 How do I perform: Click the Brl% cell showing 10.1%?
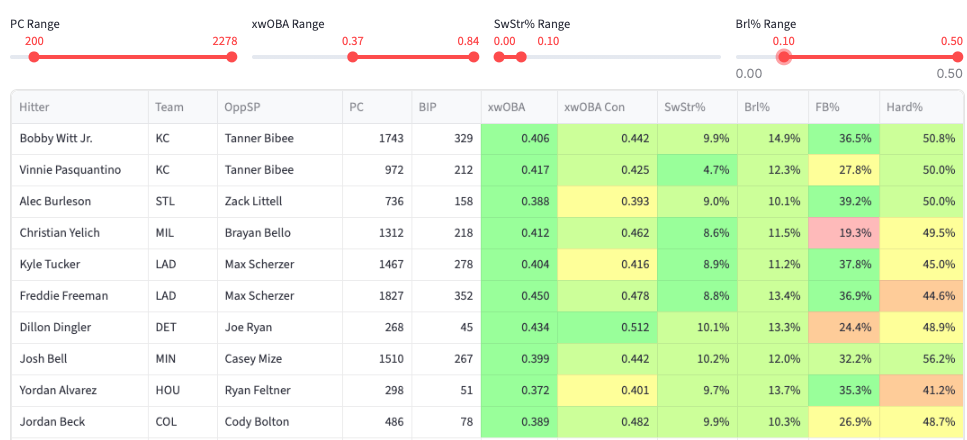click(773, 202)
